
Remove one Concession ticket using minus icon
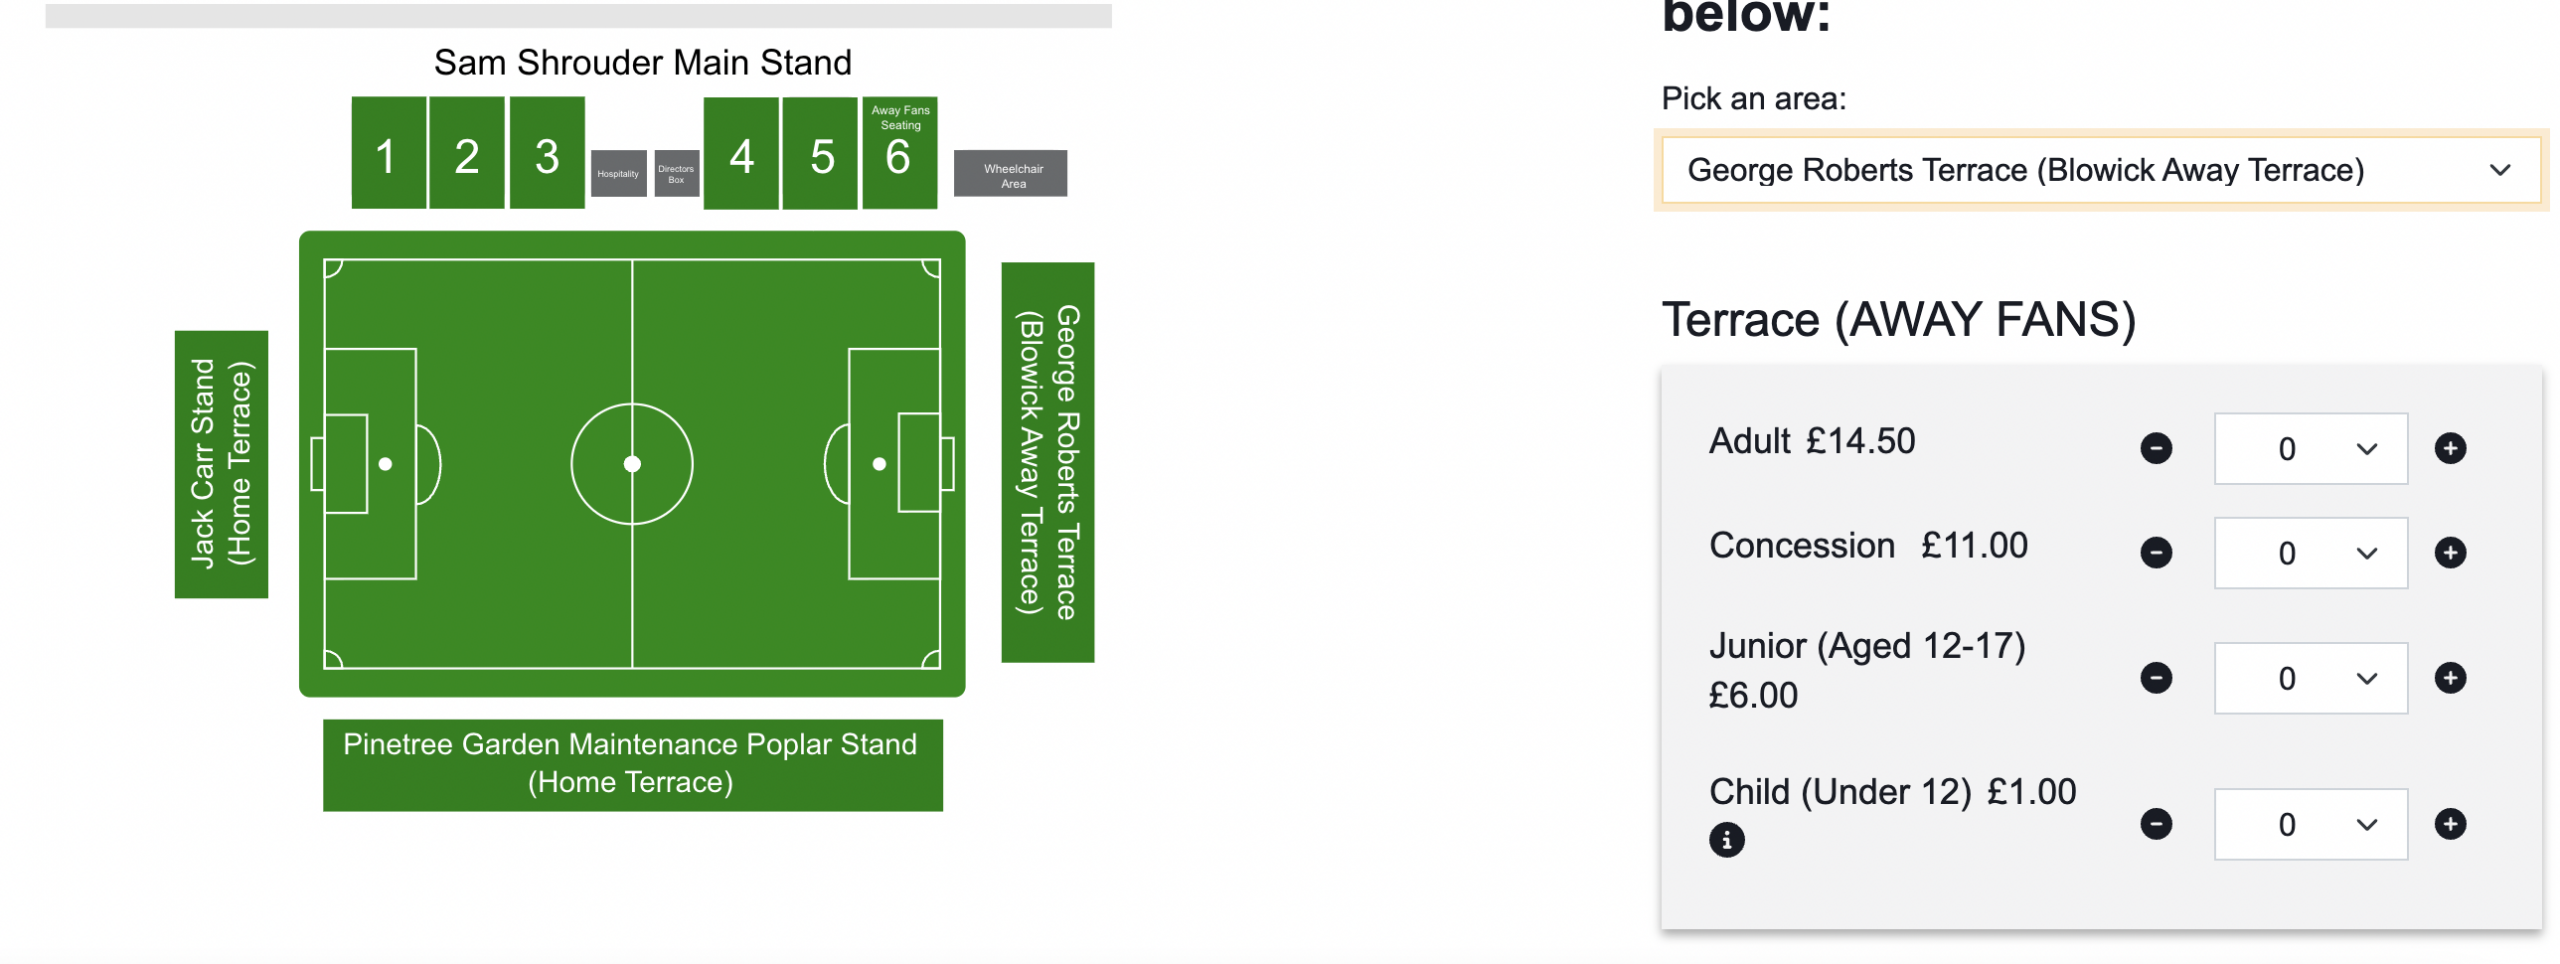tap(2155, 552)
